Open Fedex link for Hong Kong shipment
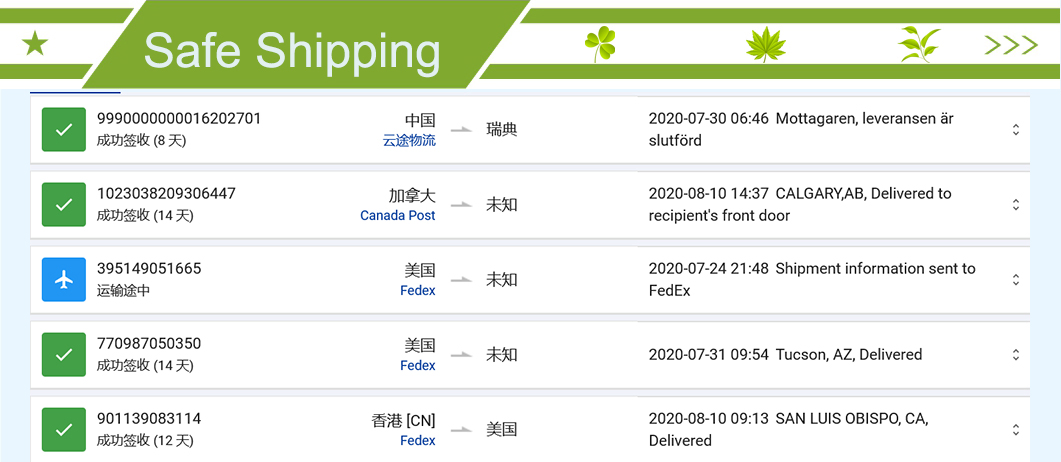The height and width of the screenshot is (462, 1061). (418, 440)
